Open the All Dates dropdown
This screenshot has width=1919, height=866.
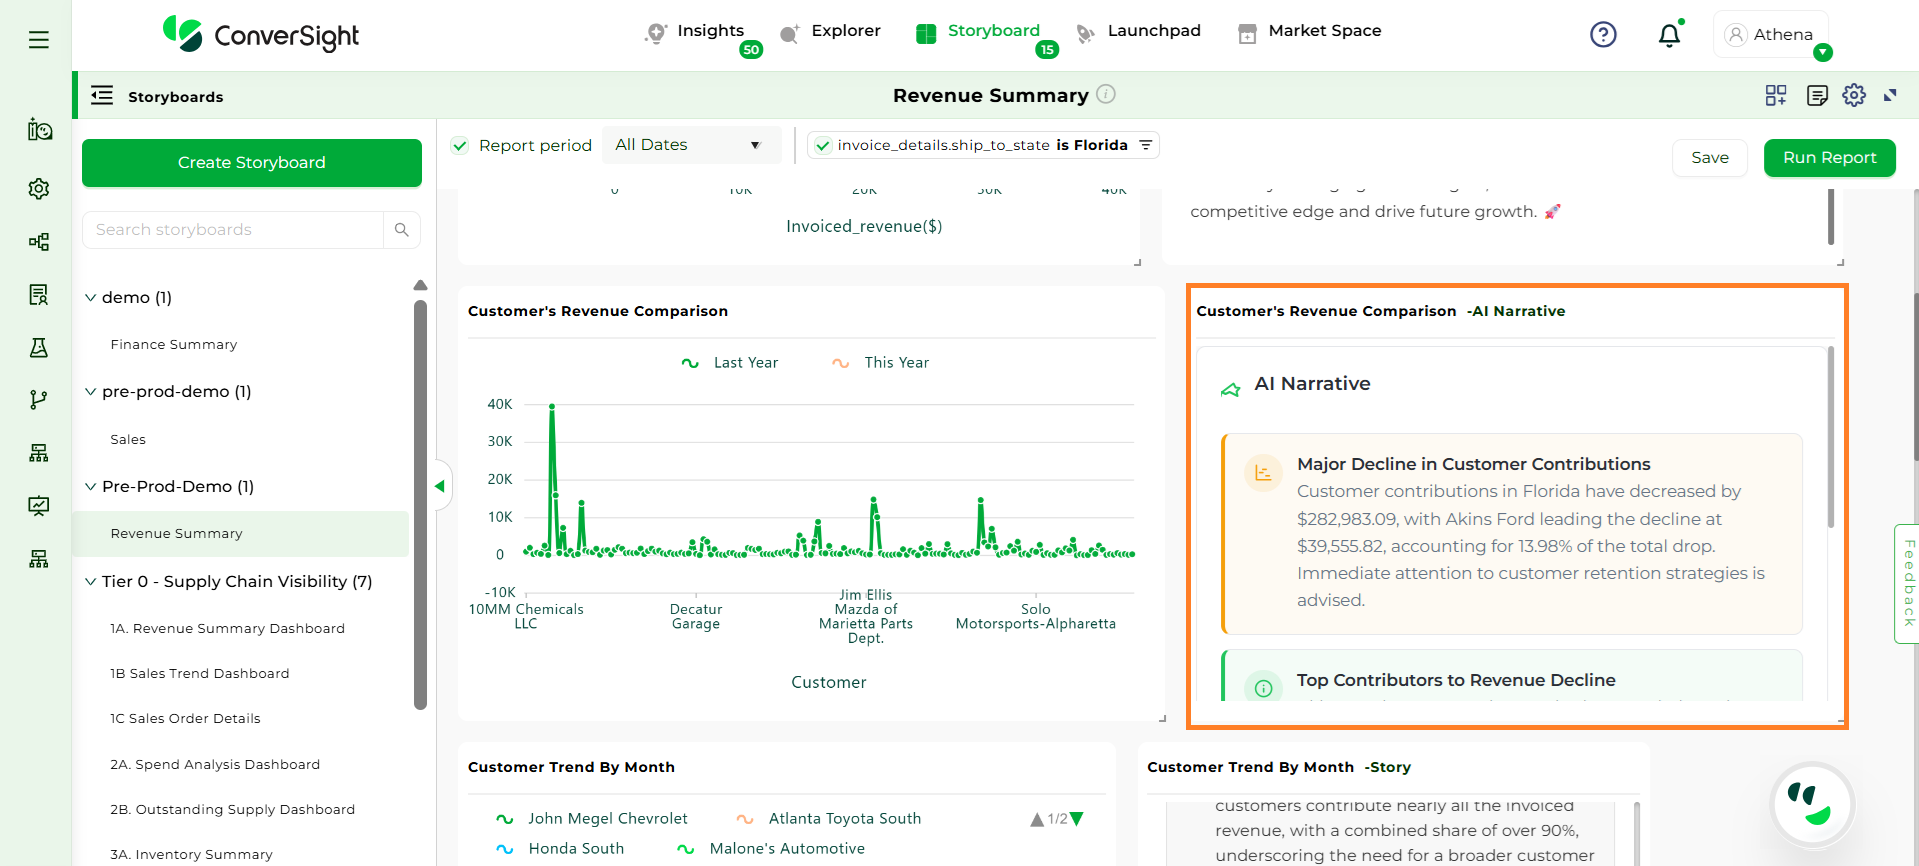tap(688, 145)
